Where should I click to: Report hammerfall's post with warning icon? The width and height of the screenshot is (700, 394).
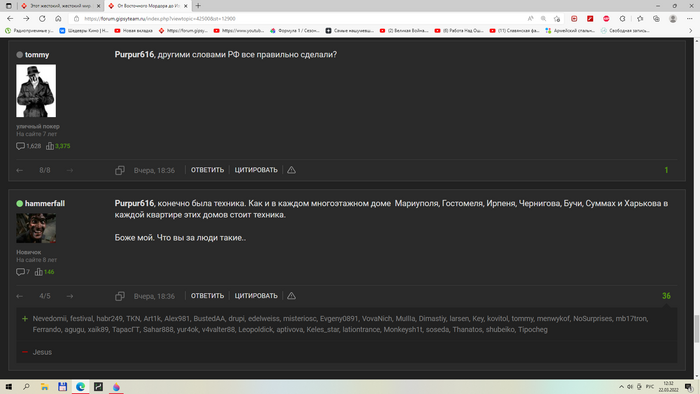tap(292, 296)
